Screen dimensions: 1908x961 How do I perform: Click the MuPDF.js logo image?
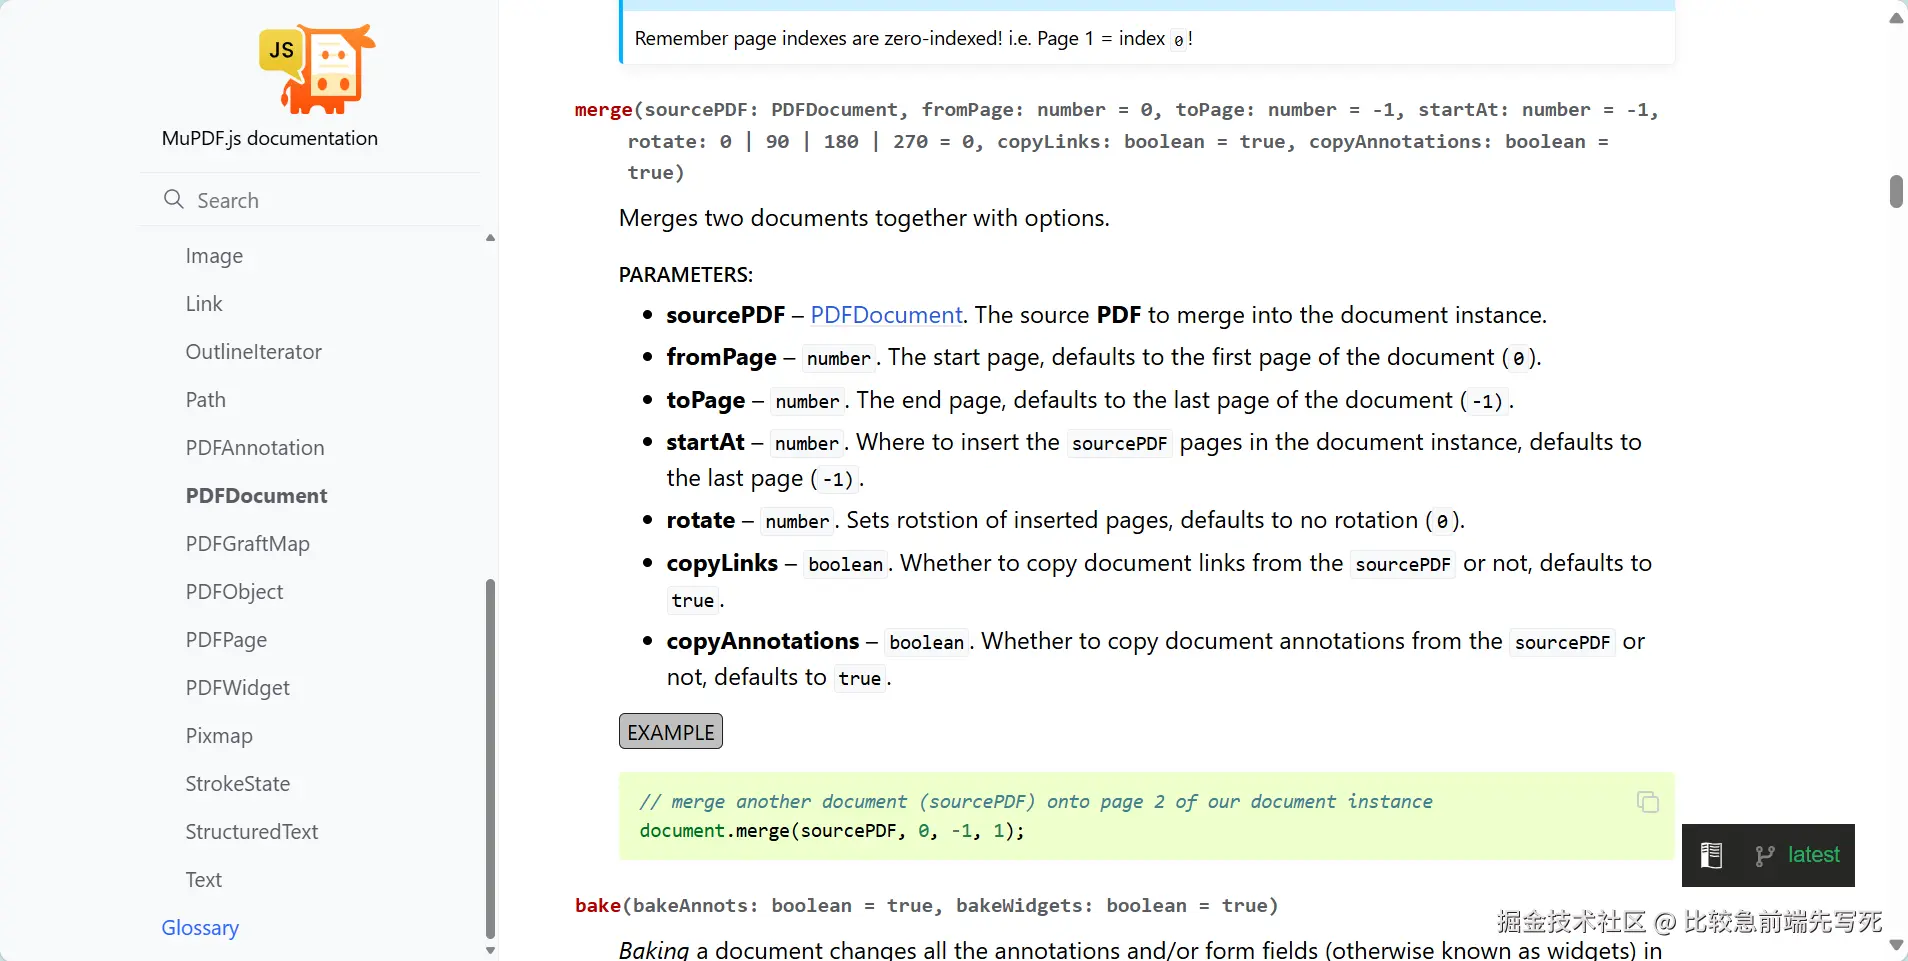pyautogui.click(x=317, y=69)
